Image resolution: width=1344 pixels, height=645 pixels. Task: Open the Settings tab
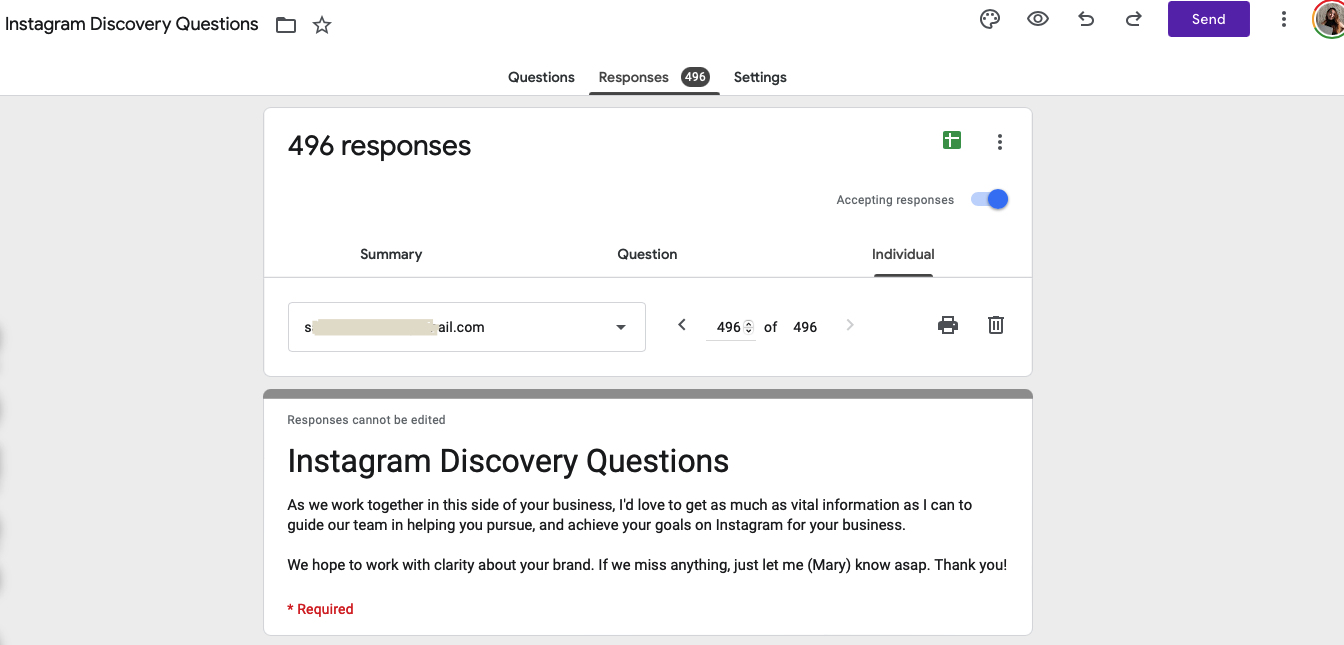pos(760,77)
